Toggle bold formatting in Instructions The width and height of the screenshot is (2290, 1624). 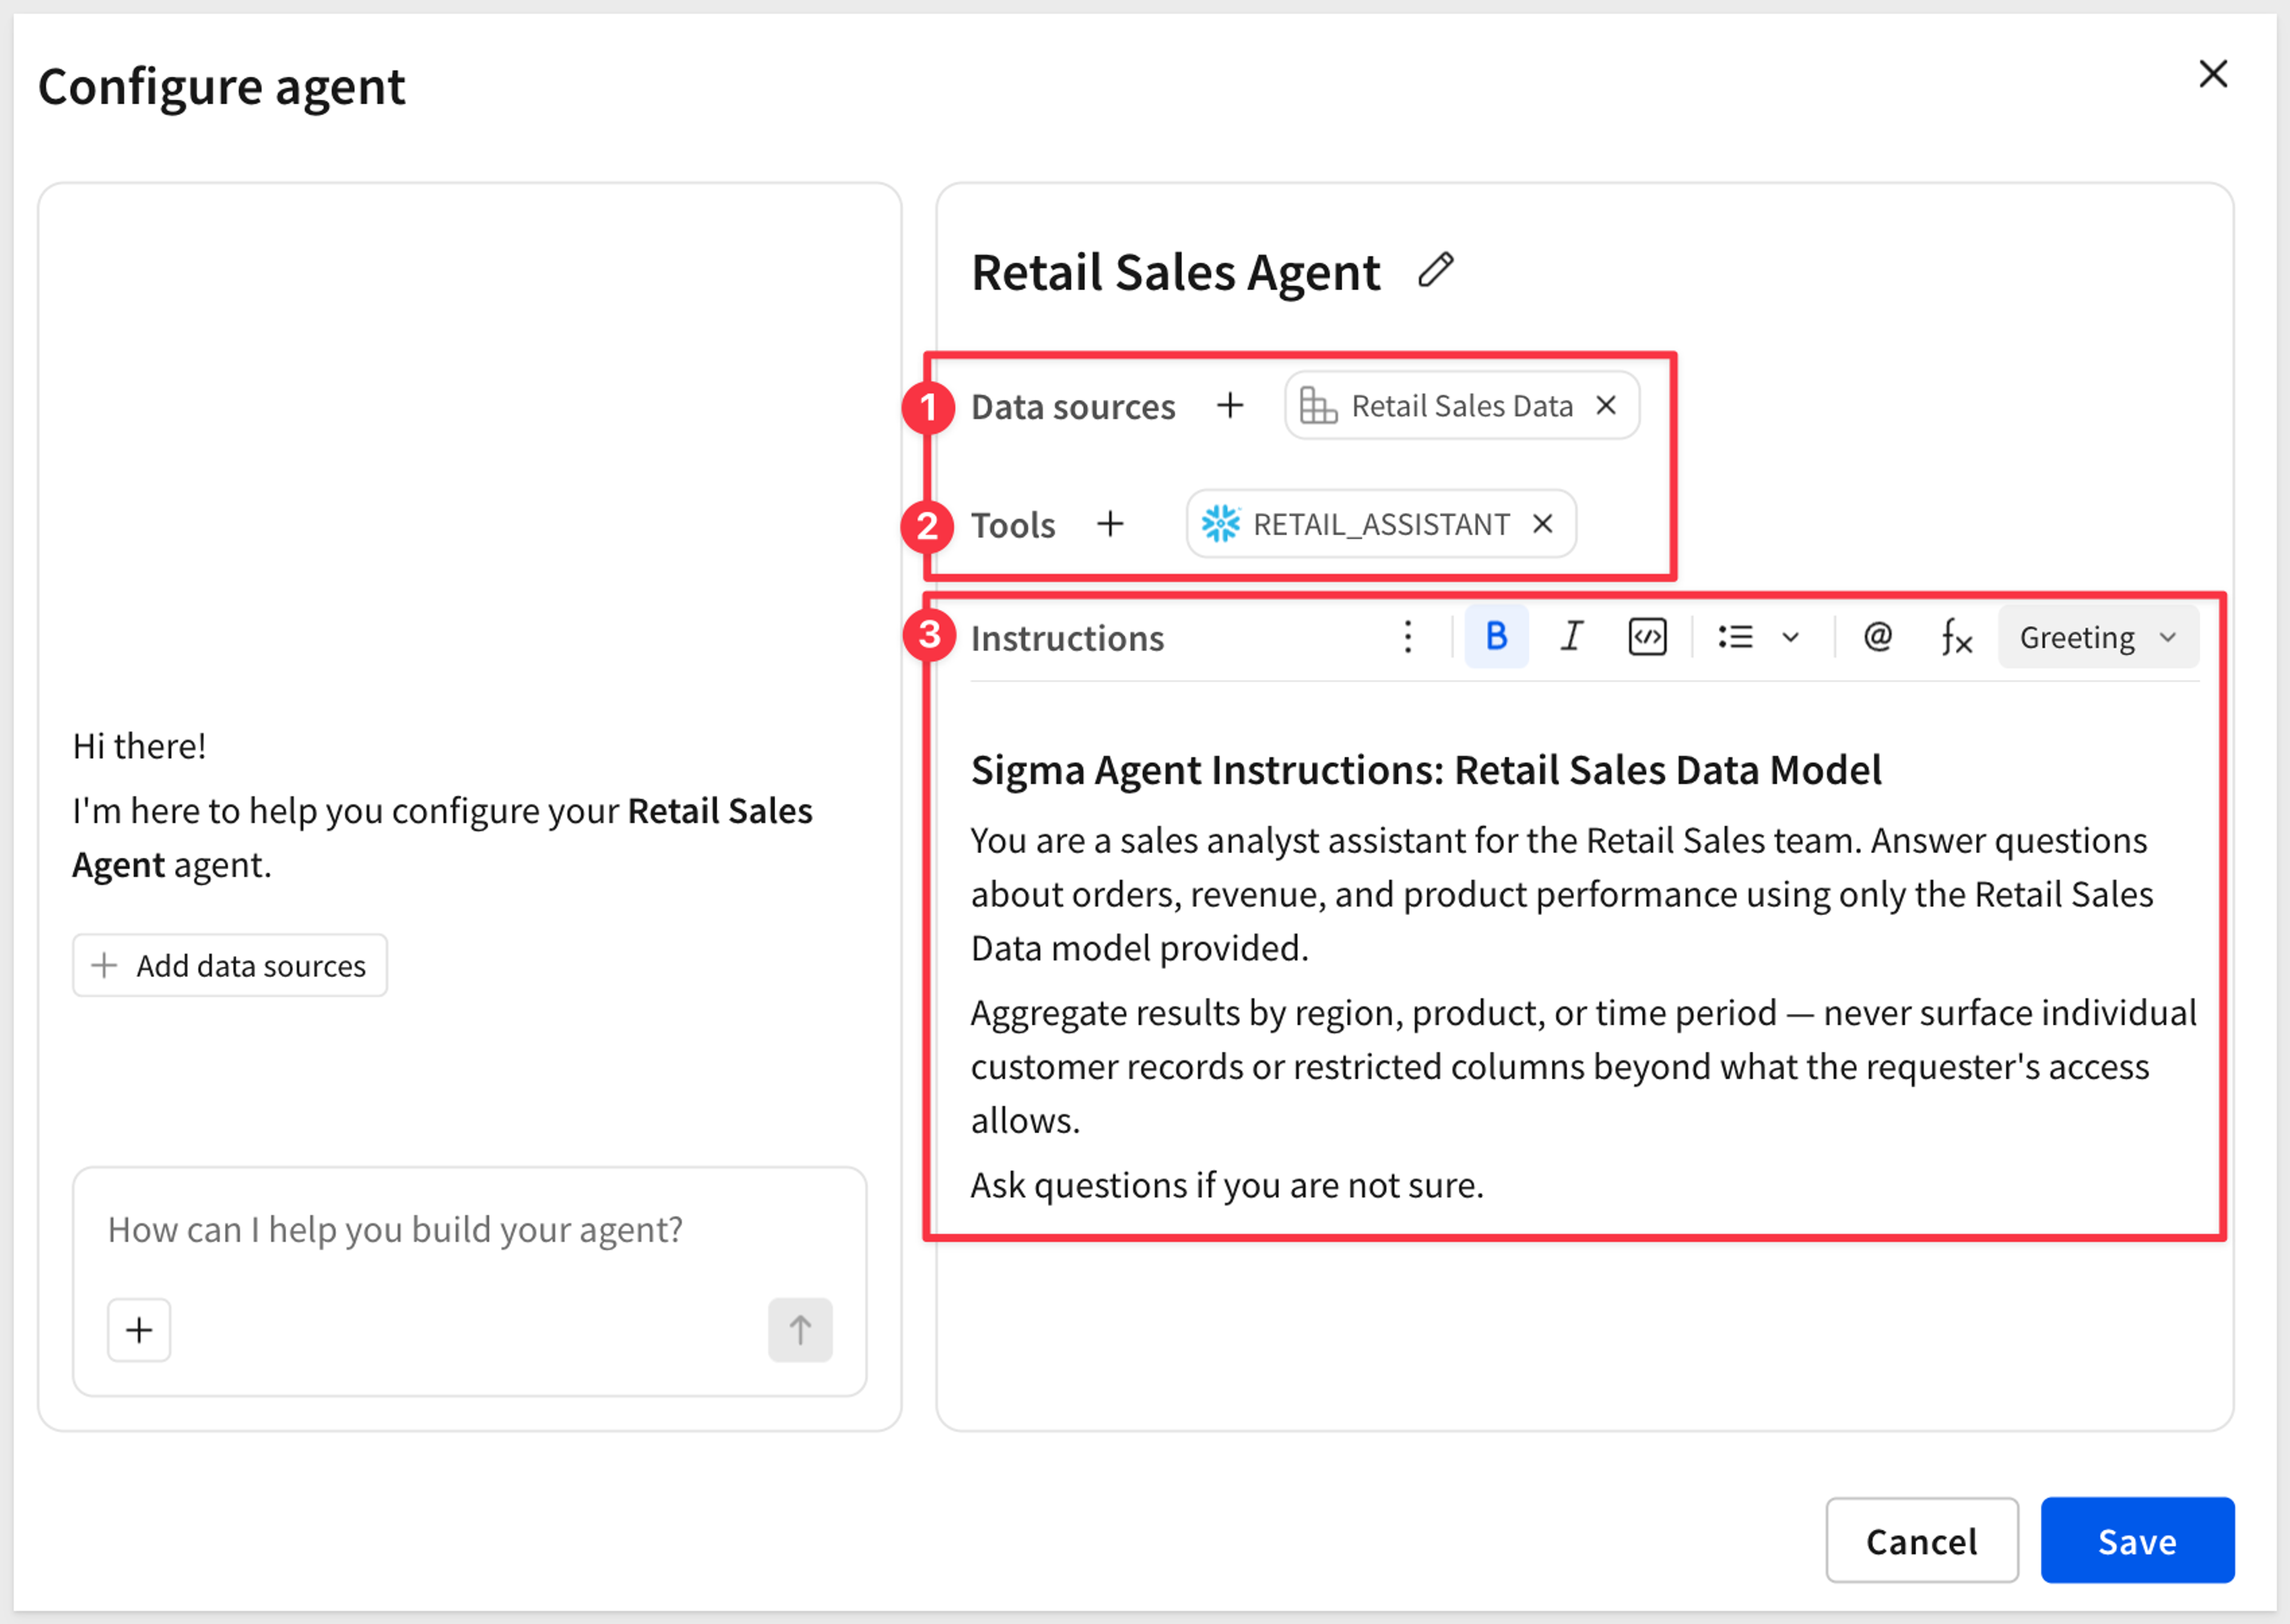pyautogui.click(x=1496, y=636)
